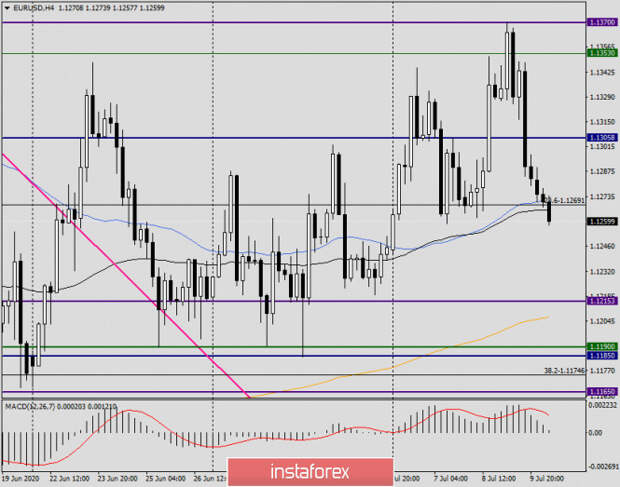Click the blue 1.11850 price label
Image resolution: width=620 pixels, height=487 pixels.
[x=602, y=356]
